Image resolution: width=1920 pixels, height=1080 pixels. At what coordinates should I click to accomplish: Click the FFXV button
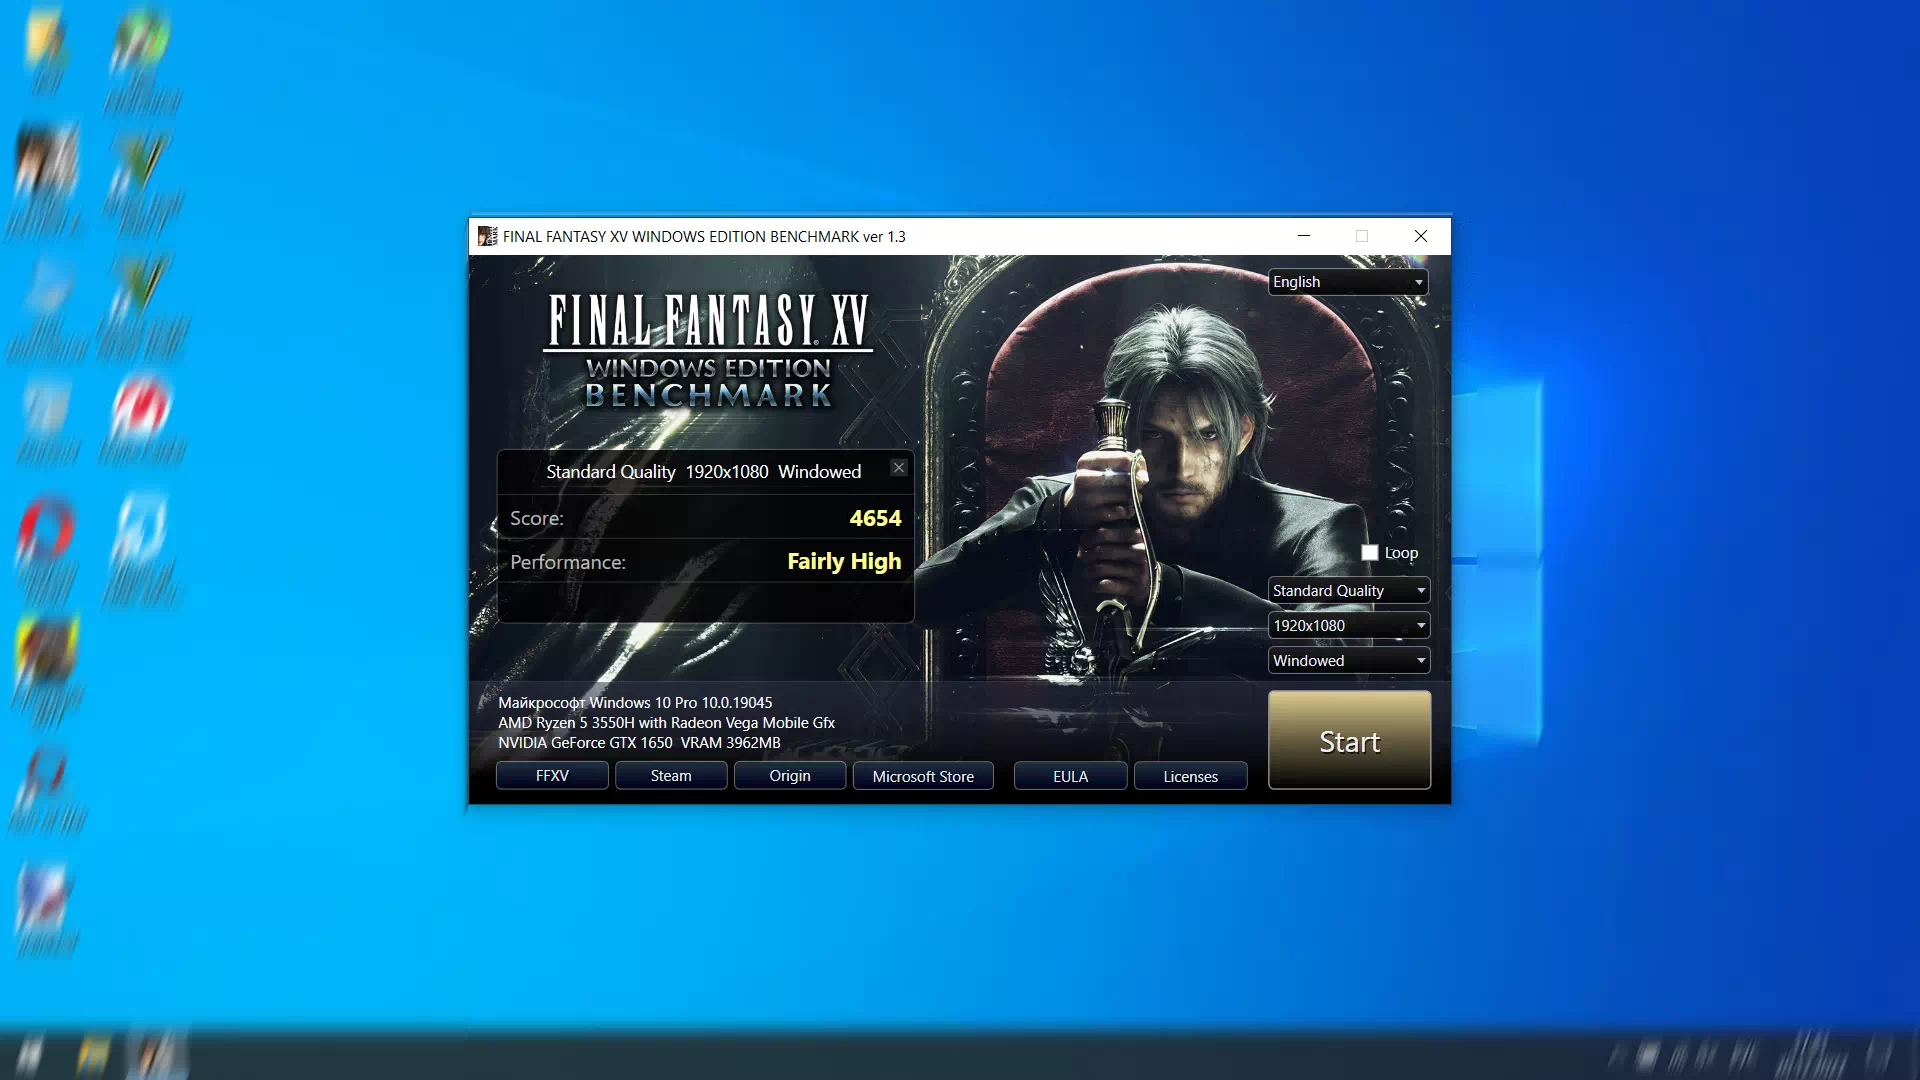click(551, 775)
